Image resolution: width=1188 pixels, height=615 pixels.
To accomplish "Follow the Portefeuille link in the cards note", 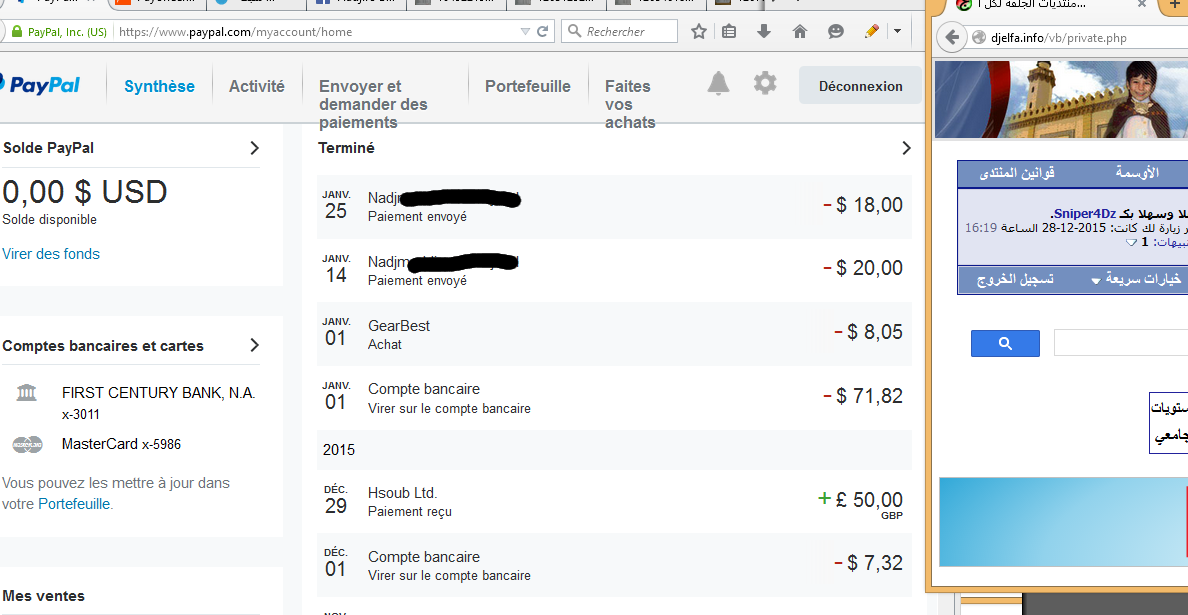I will 74,504.
